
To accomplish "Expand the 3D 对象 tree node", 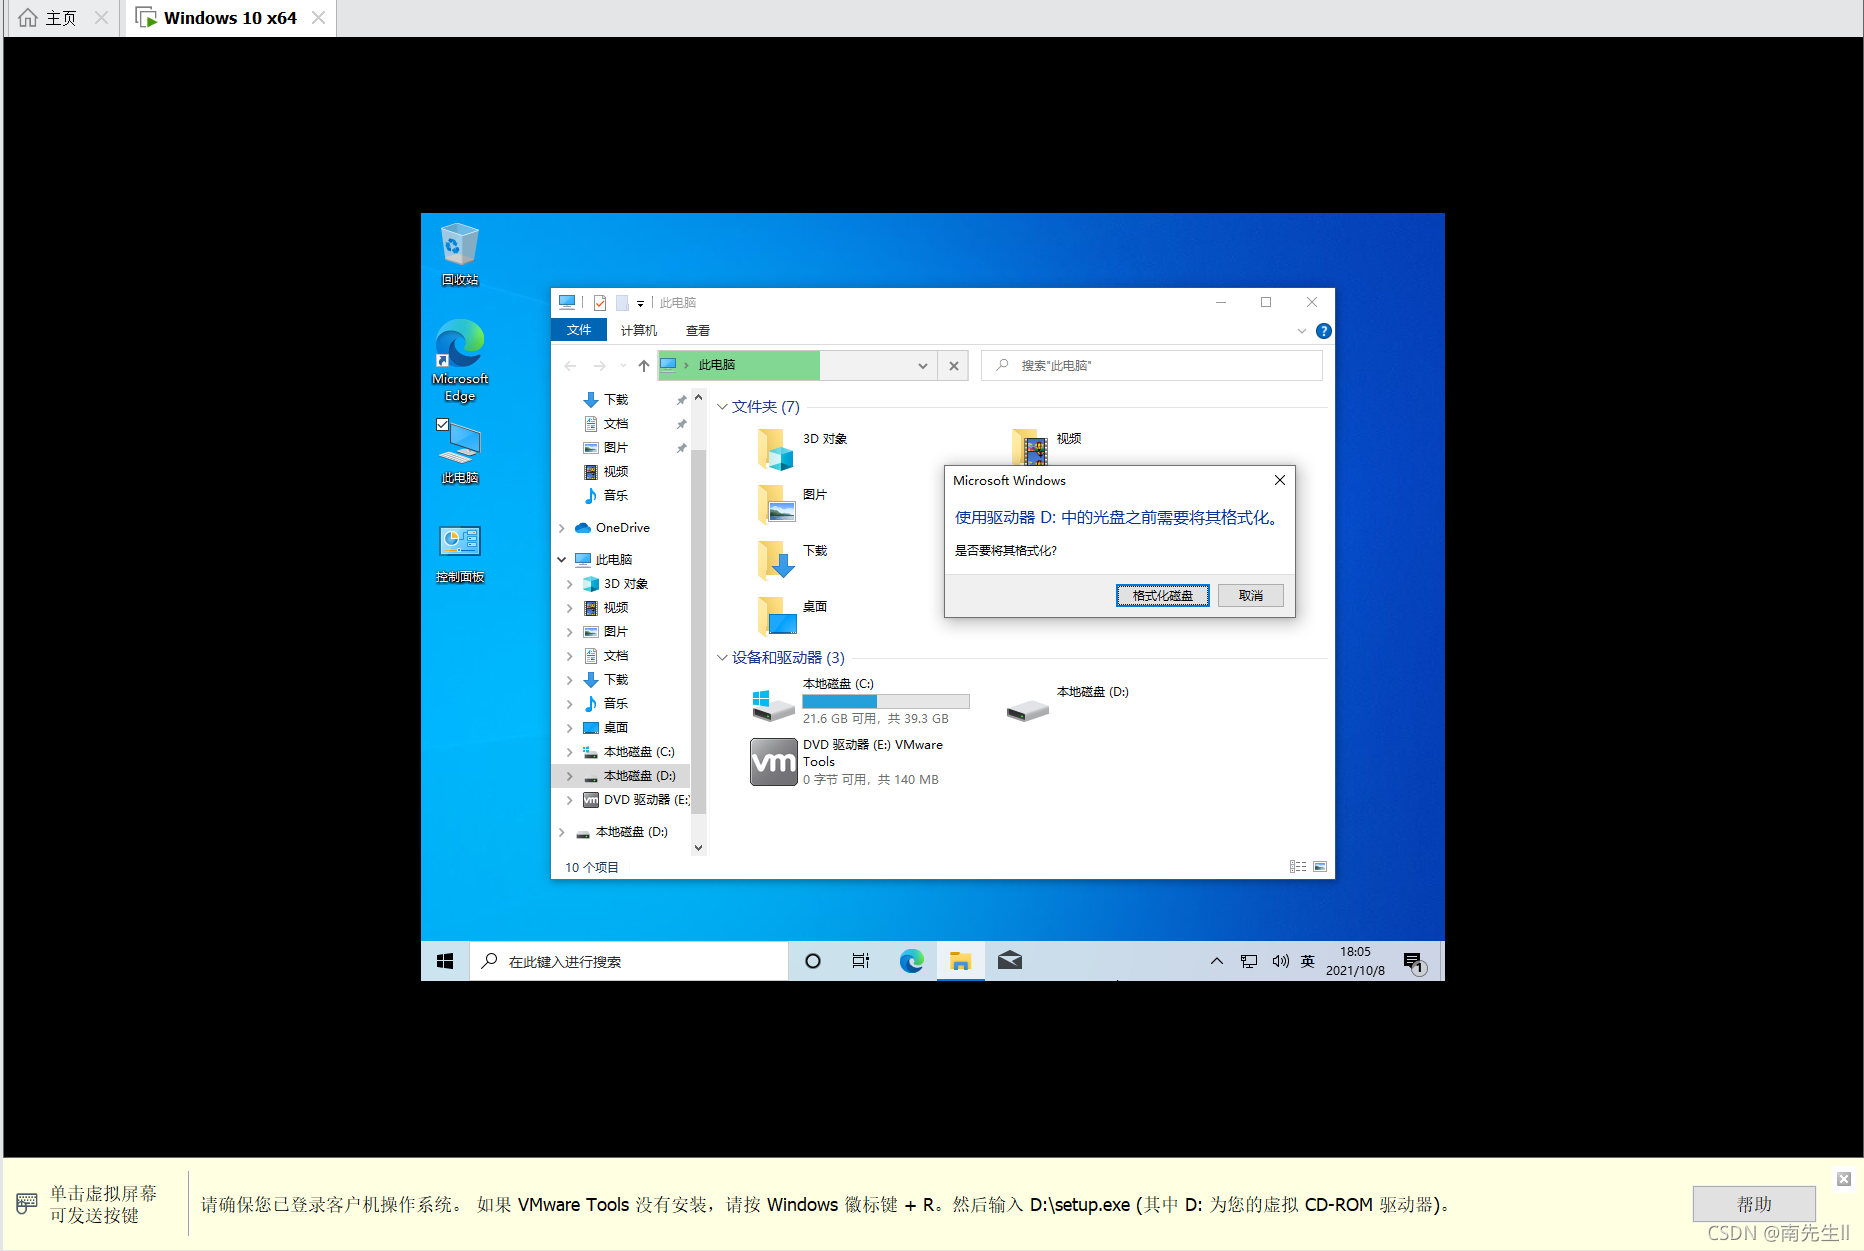I will 570,584.
